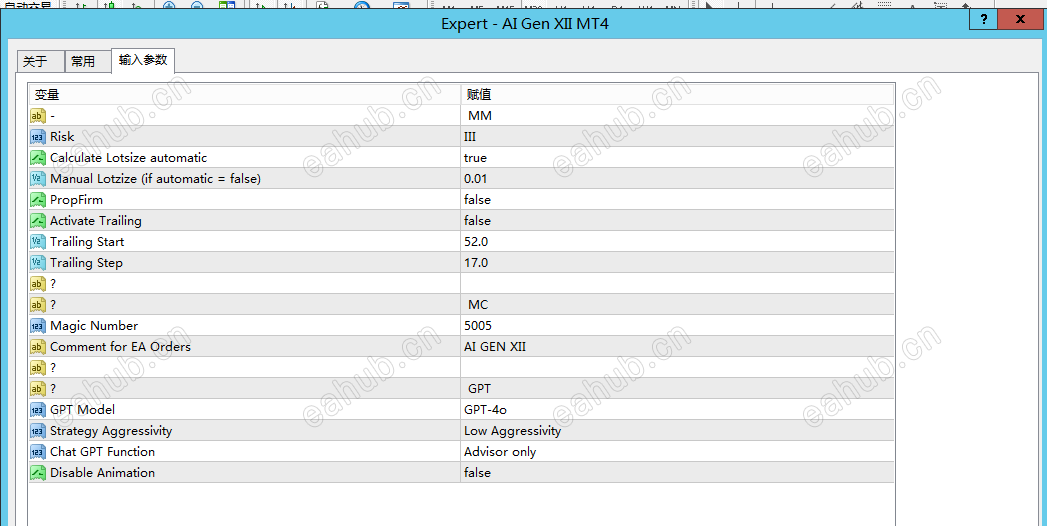
Task: Select the Risk value III
Action: click(470, 137)
